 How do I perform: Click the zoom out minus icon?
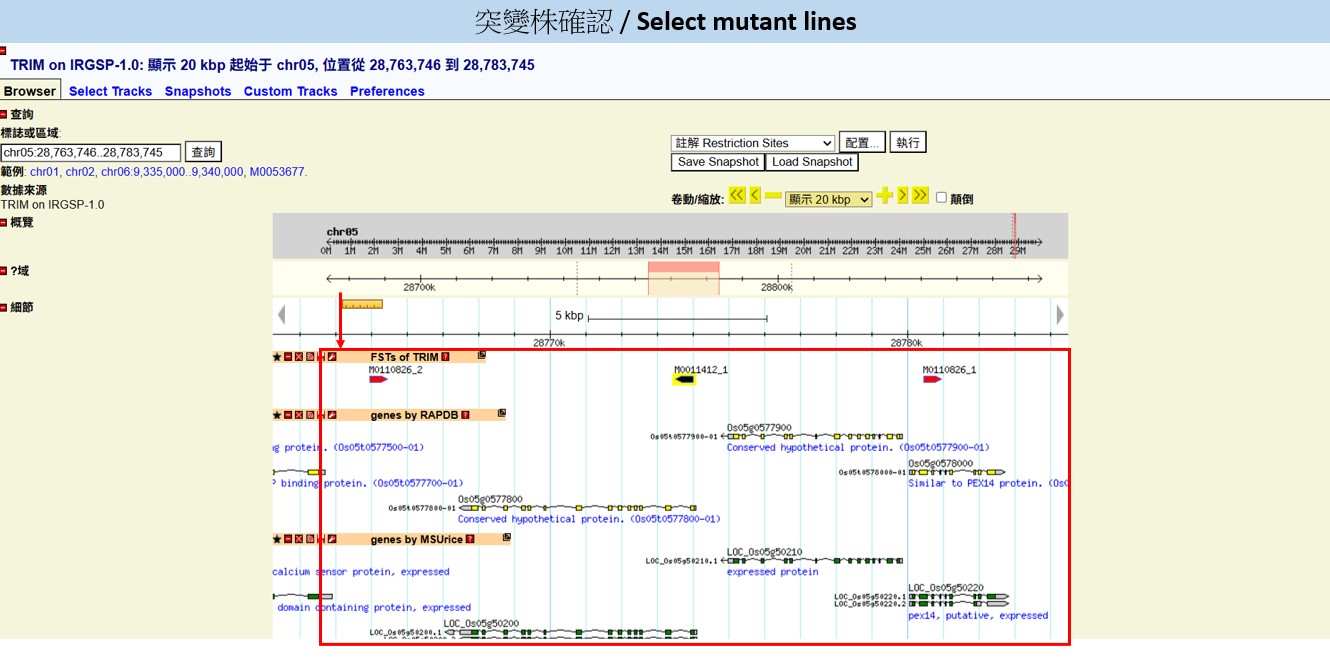coord(773,197)
